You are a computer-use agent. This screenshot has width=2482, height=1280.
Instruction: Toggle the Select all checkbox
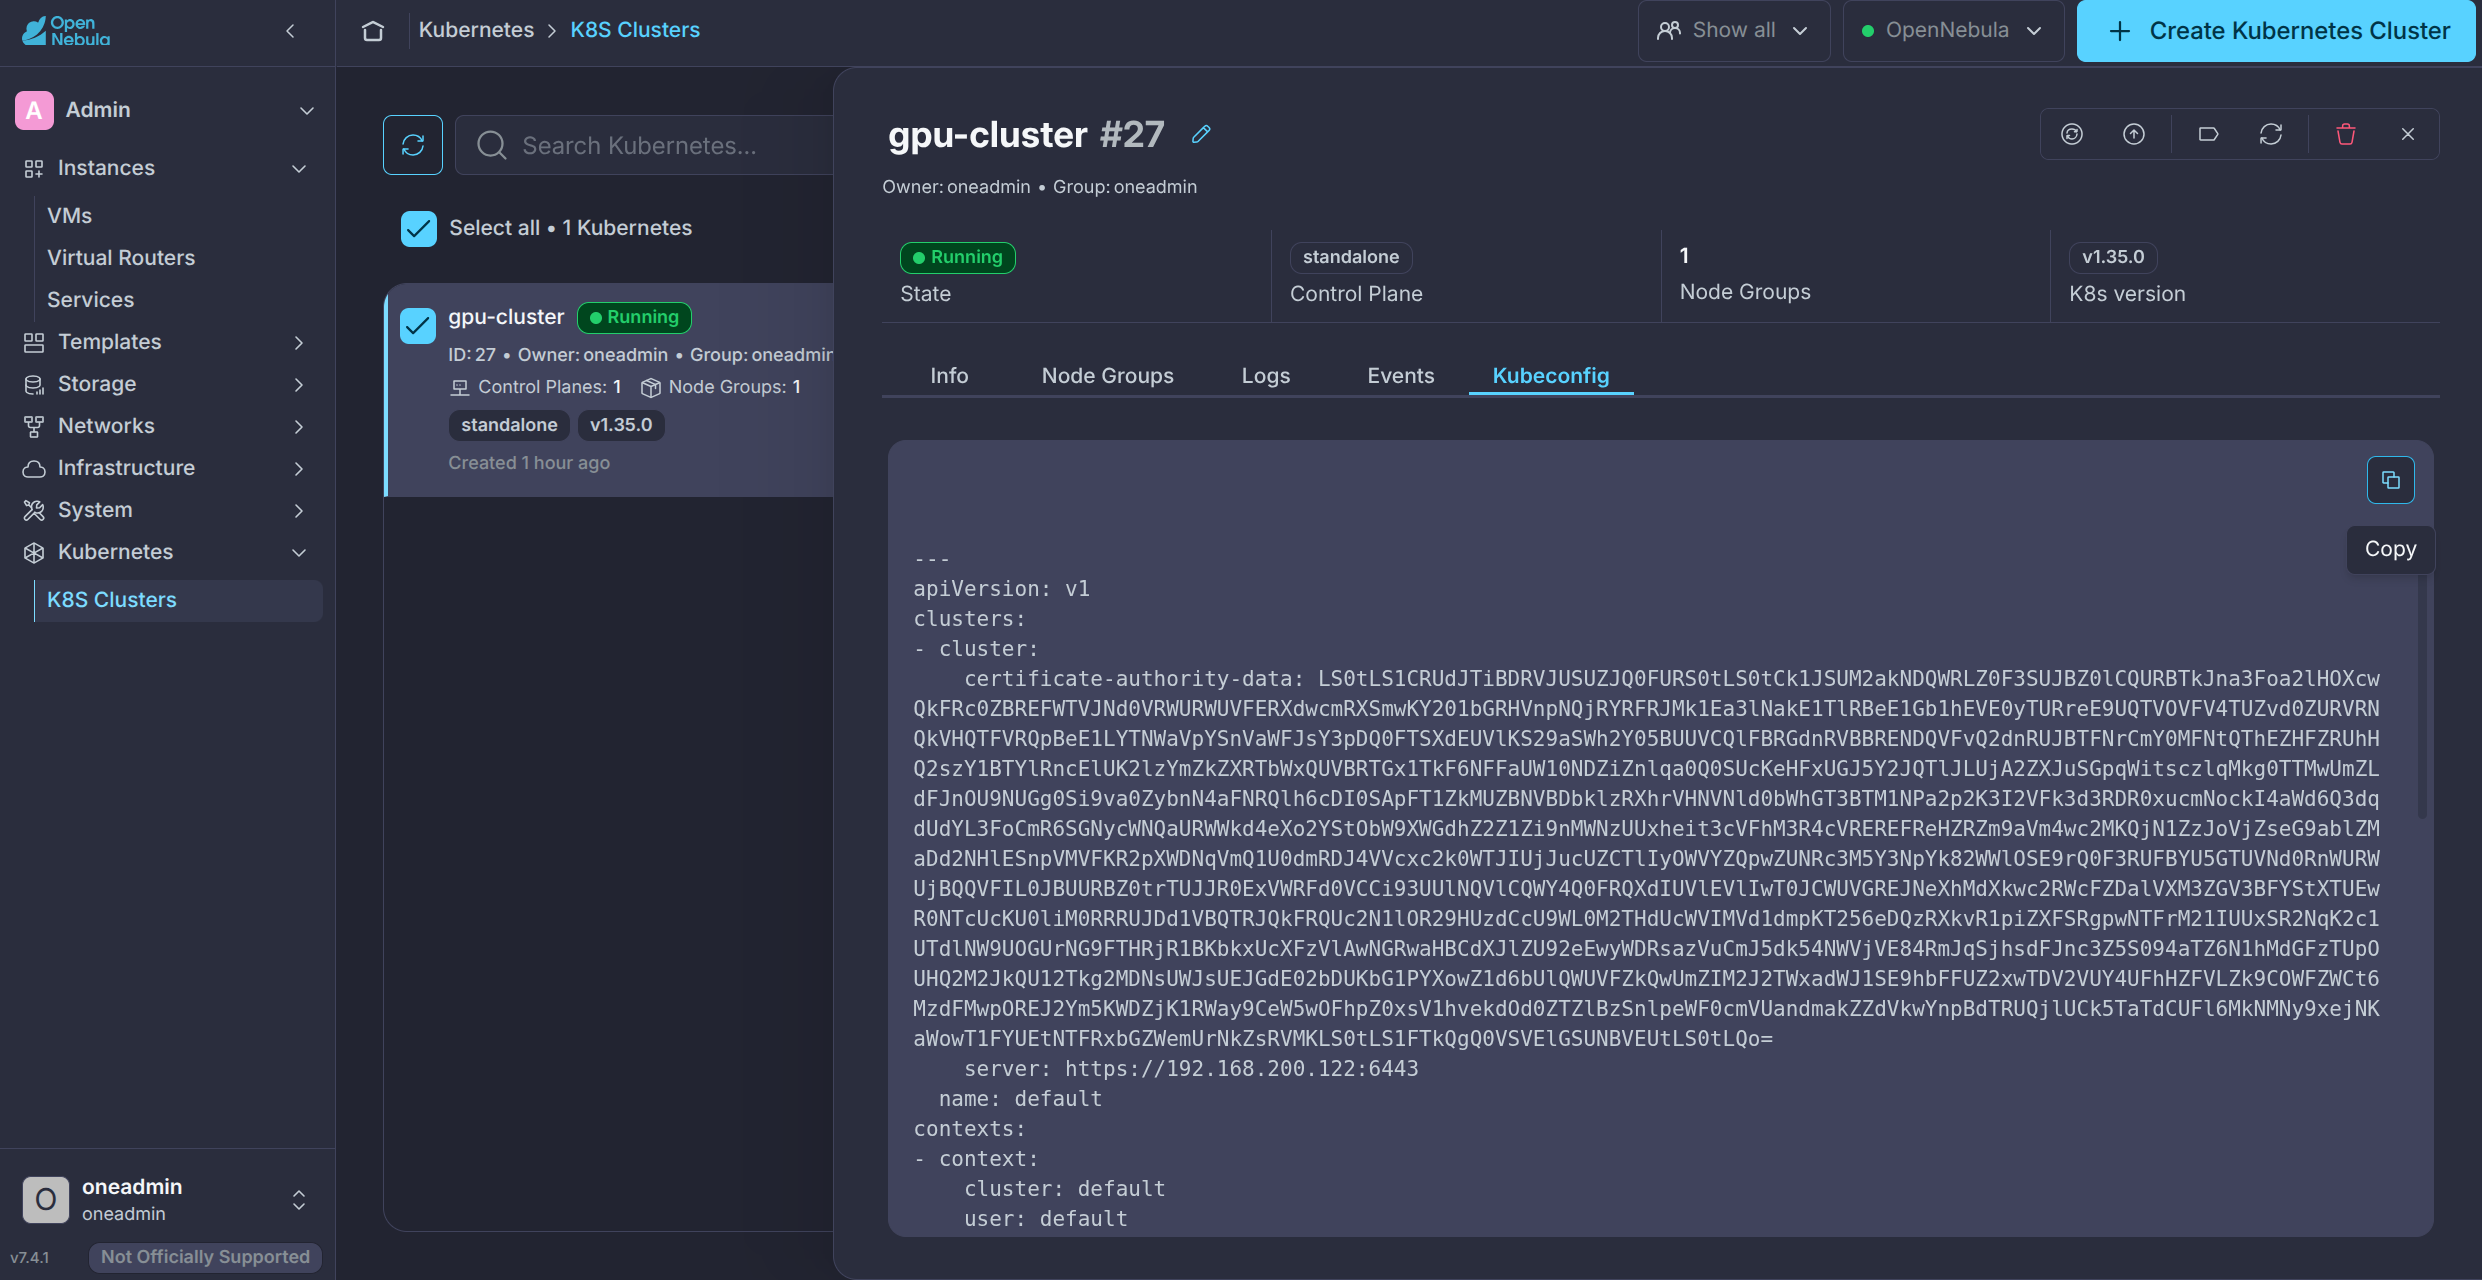[419, 228]
